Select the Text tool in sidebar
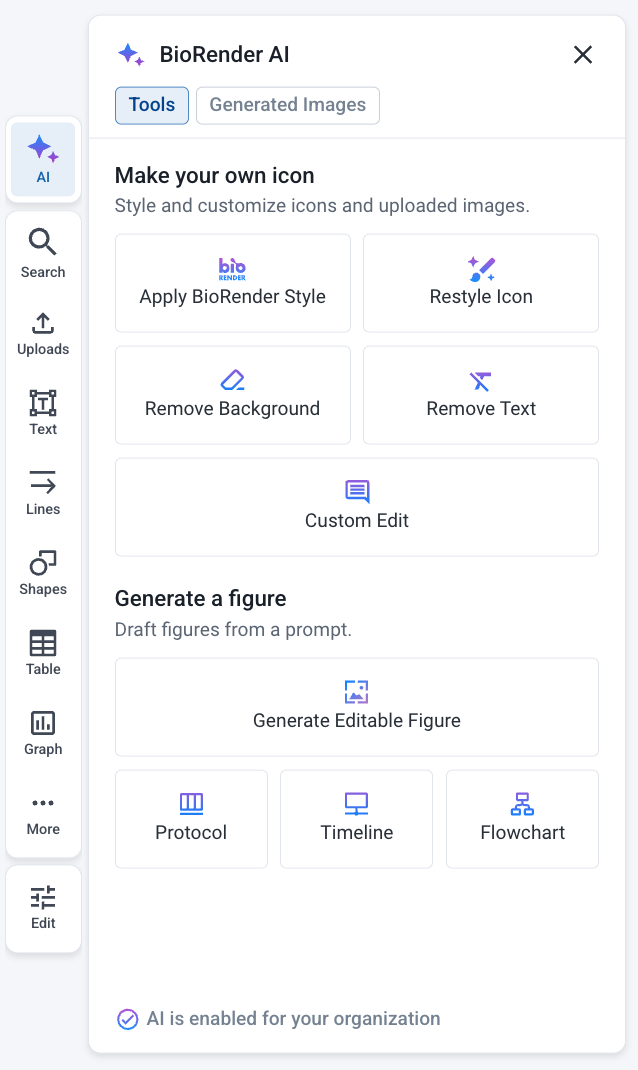Image resolution: width=638 pixels, height=1070 pixels. (43, 413)
